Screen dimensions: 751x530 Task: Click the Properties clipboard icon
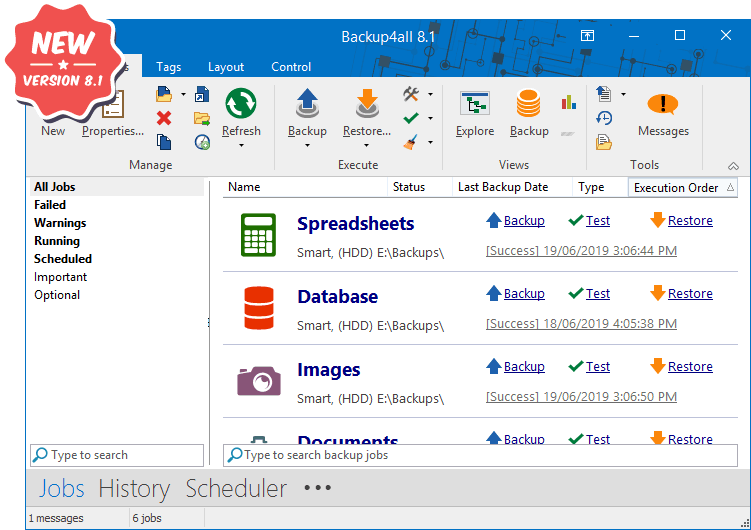click(114, 104)
